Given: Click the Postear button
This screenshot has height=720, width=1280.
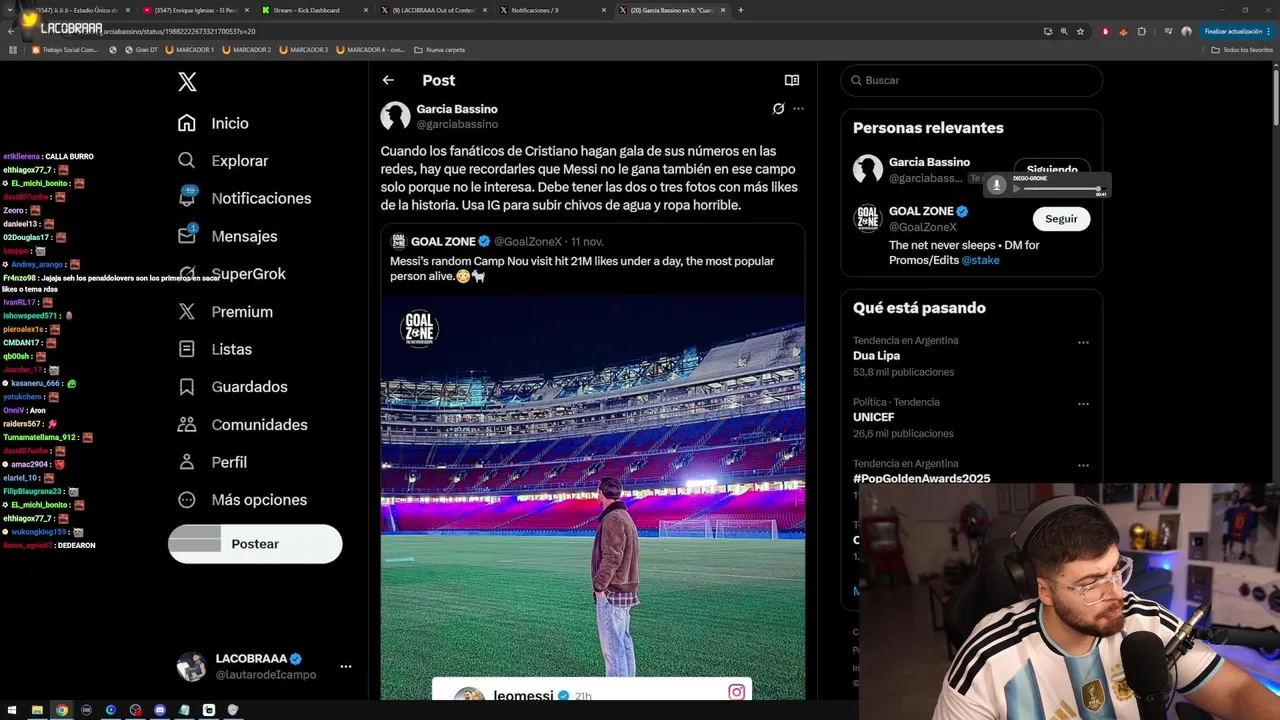Looking at the screenshot, I should tap(255, 544).
